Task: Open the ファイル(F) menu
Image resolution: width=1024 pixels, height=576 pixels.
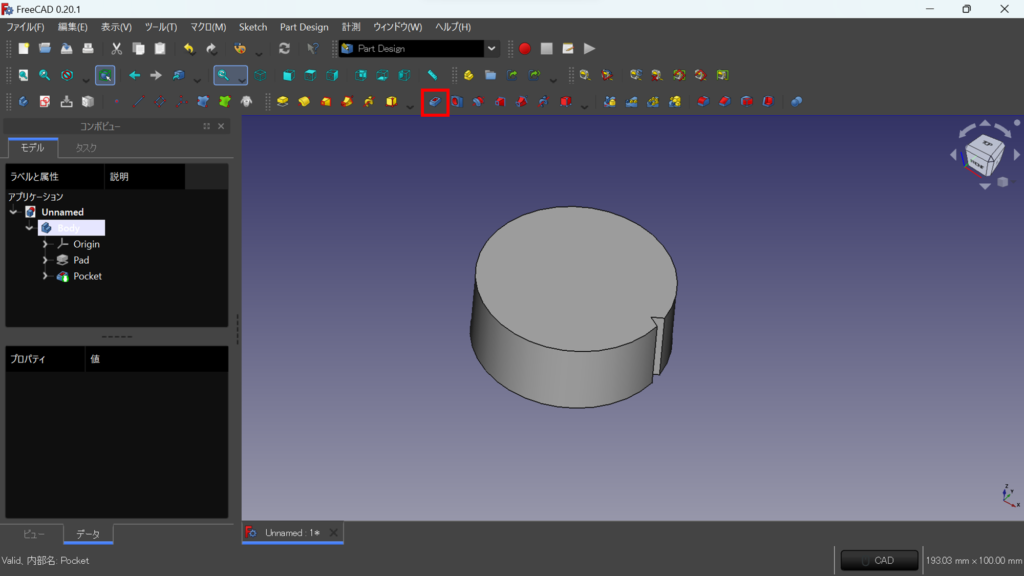Action: click(x=25, y=27)
